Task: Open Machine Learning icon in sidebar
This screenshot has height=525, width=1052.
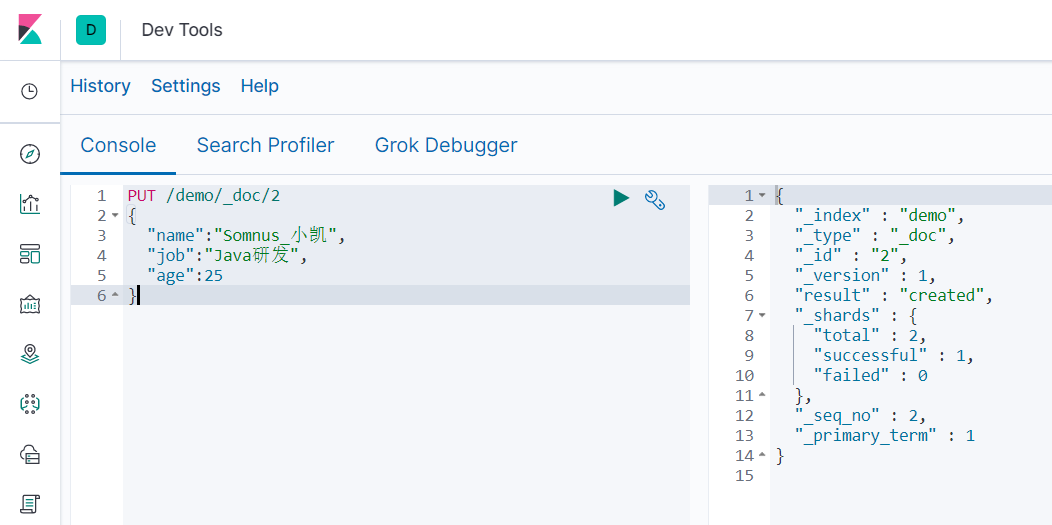Action: [x=30, y=404]
